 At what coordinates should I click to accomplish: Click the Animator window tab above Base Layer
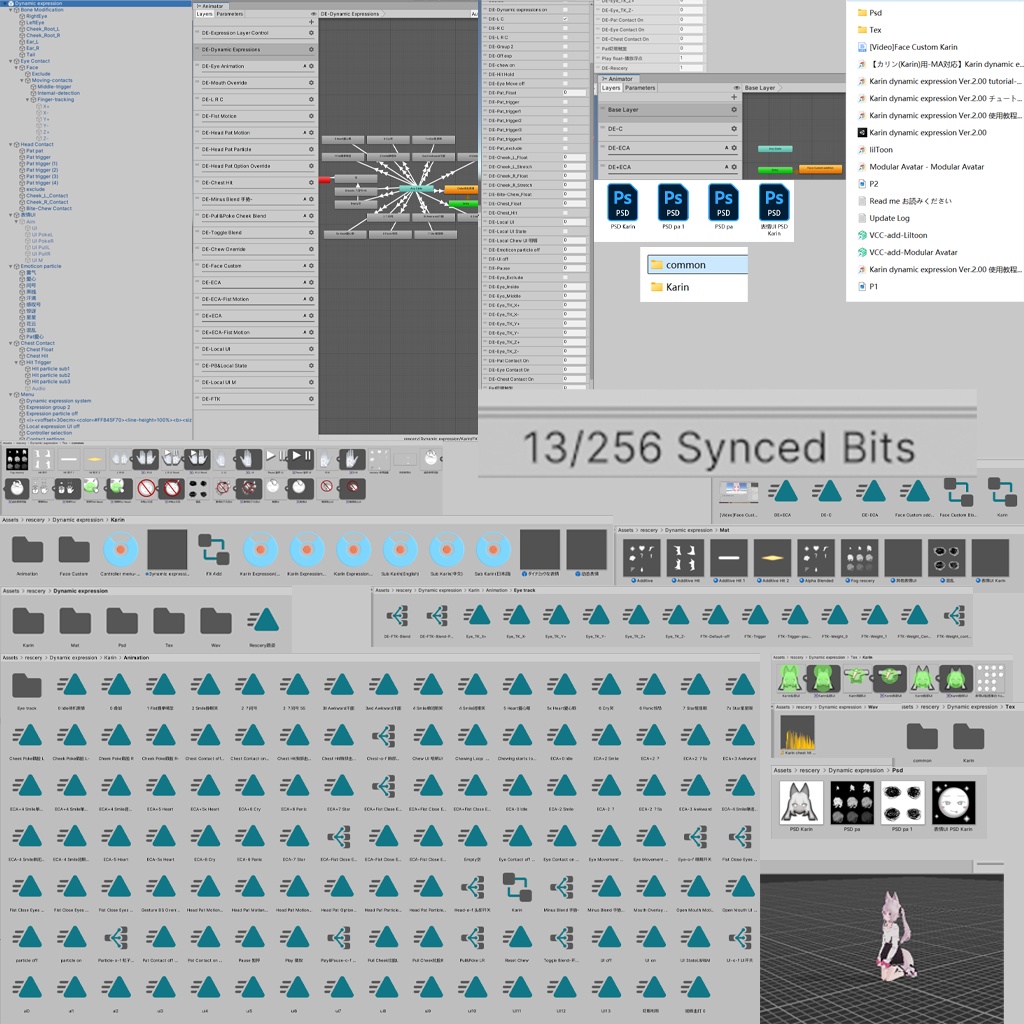pos(617,78)
